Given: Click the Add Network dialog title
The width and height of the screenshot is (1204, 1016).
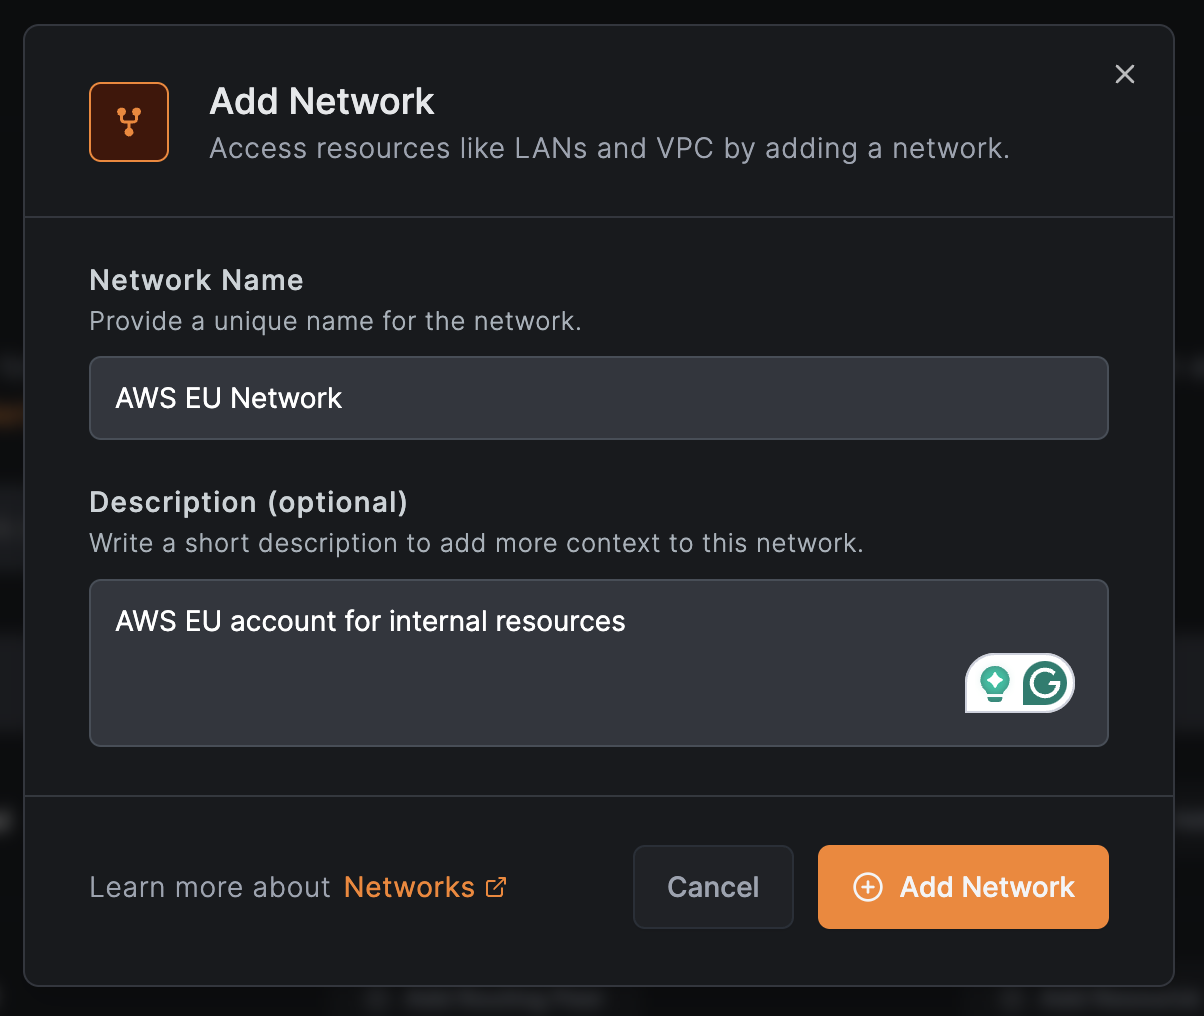Looking at the screenshot, I should pyautogui.click(x=322, y=100).
